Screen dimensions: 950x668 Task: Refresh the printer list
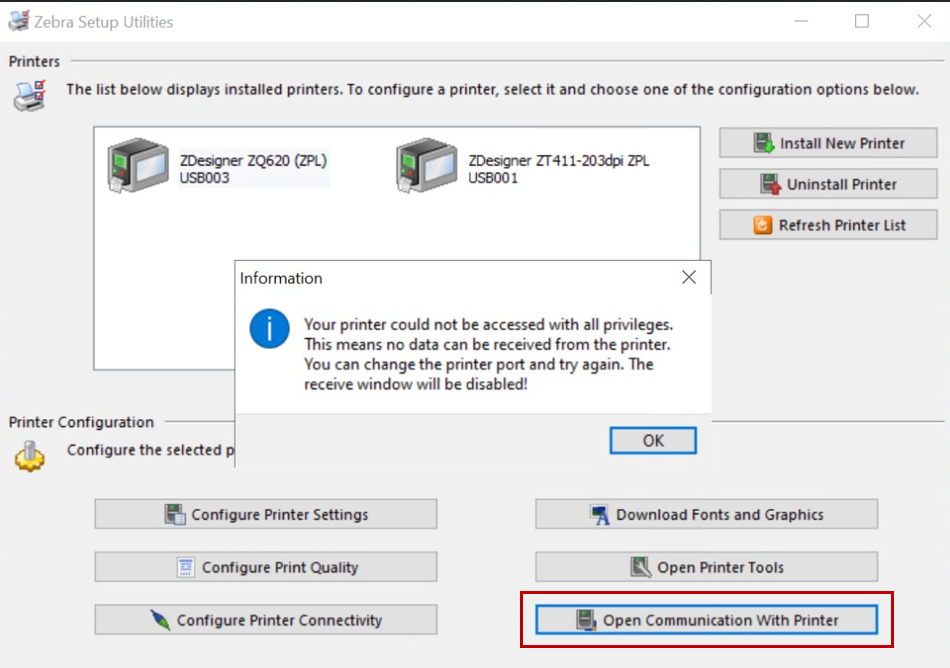tap(828, 225)
